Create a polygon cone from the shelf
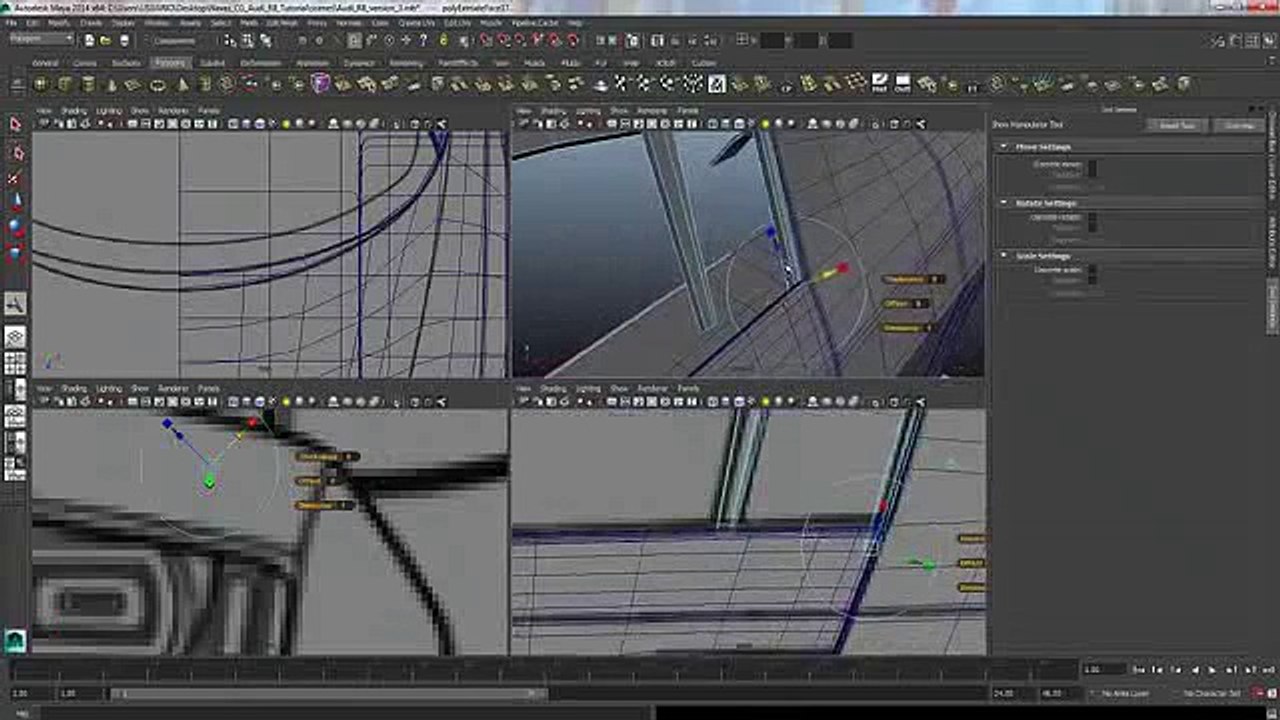Image resolution: width=1280 pixels, height=720 pixels. 112,85
